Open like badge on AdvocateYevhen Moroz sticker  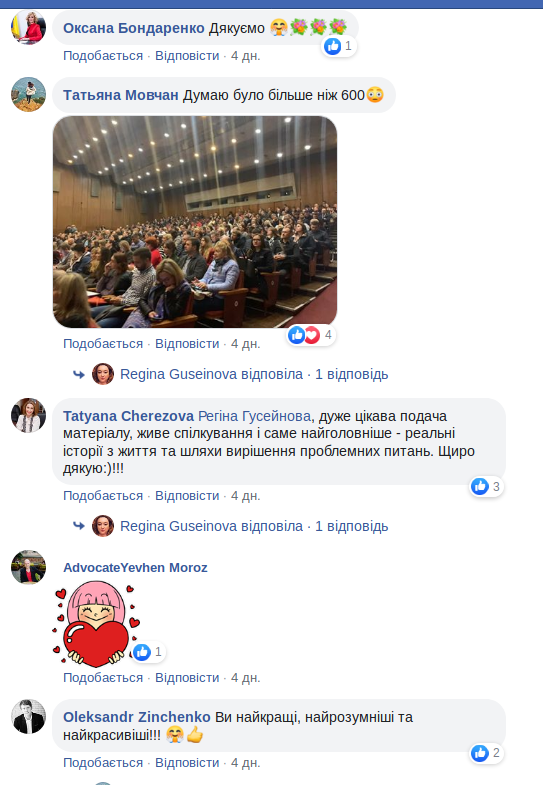point(148,652)
